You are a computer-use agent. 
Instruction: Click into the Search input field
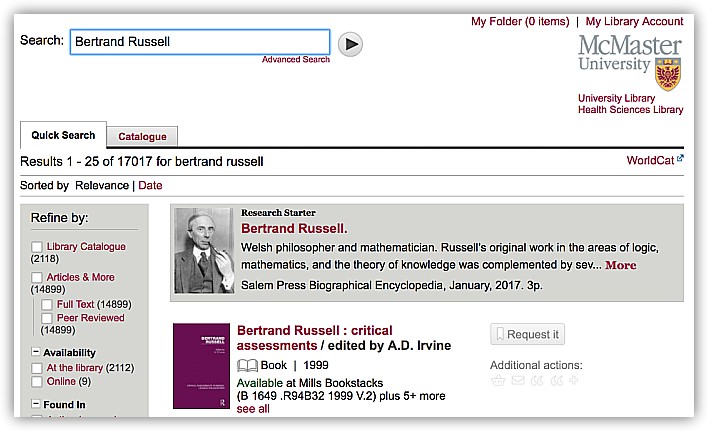point(200,42)
